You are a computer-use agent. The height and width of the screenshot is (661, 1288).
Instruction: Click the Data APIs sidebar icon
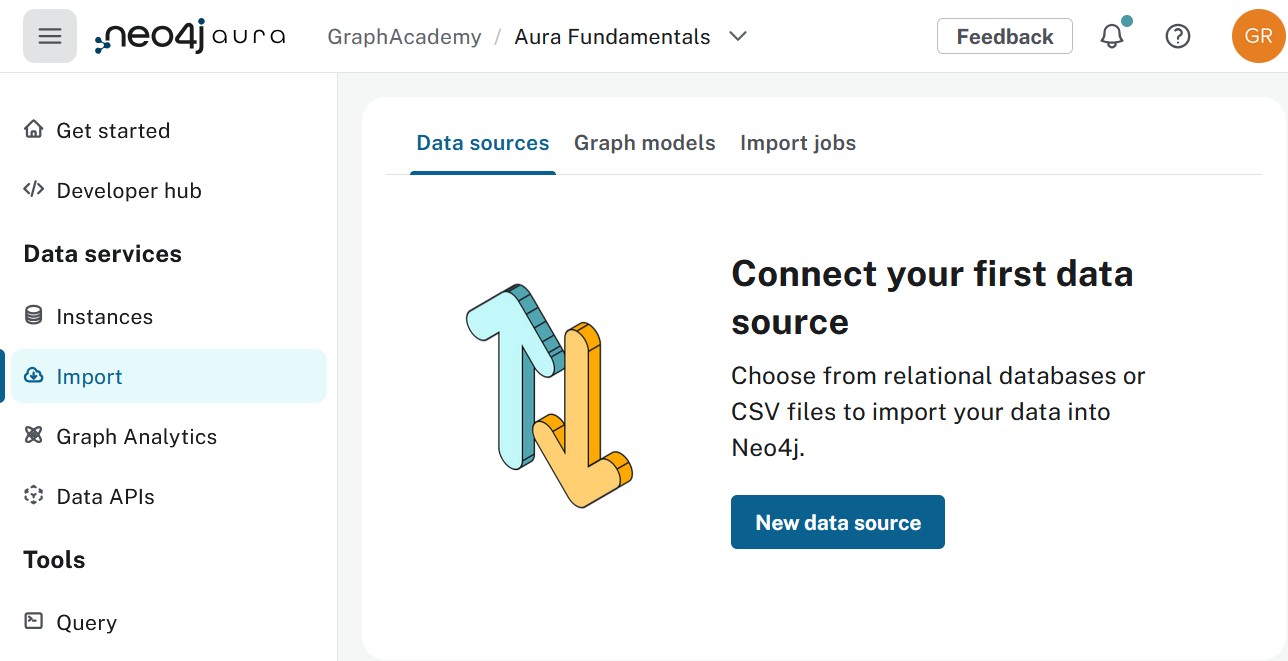coord(33,496)
